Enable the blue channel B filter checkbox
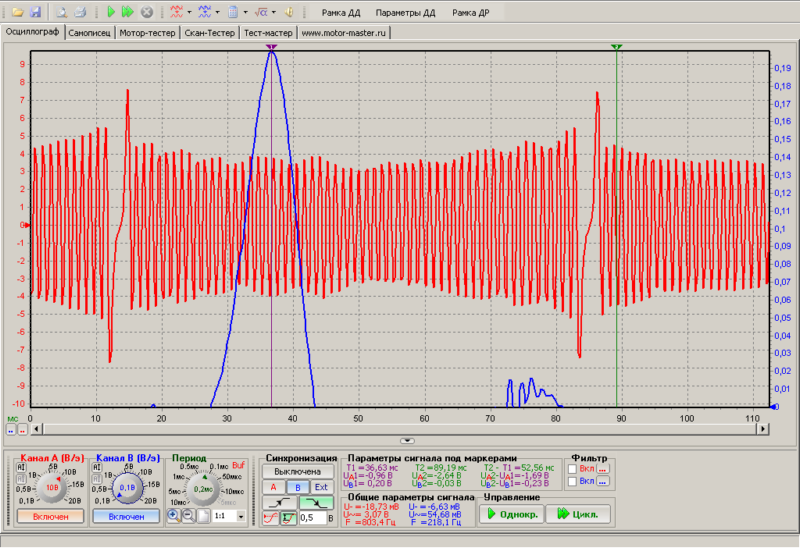Viewport: 800px width, 548px height. [572, 481]
